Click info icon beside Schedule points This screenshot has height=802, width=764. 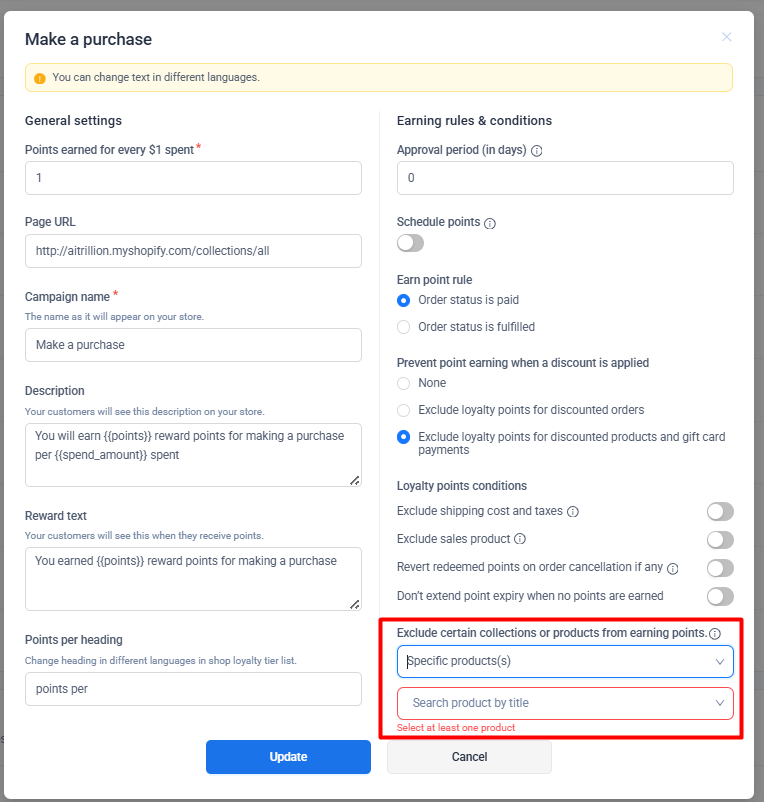(x=490, y=223)
